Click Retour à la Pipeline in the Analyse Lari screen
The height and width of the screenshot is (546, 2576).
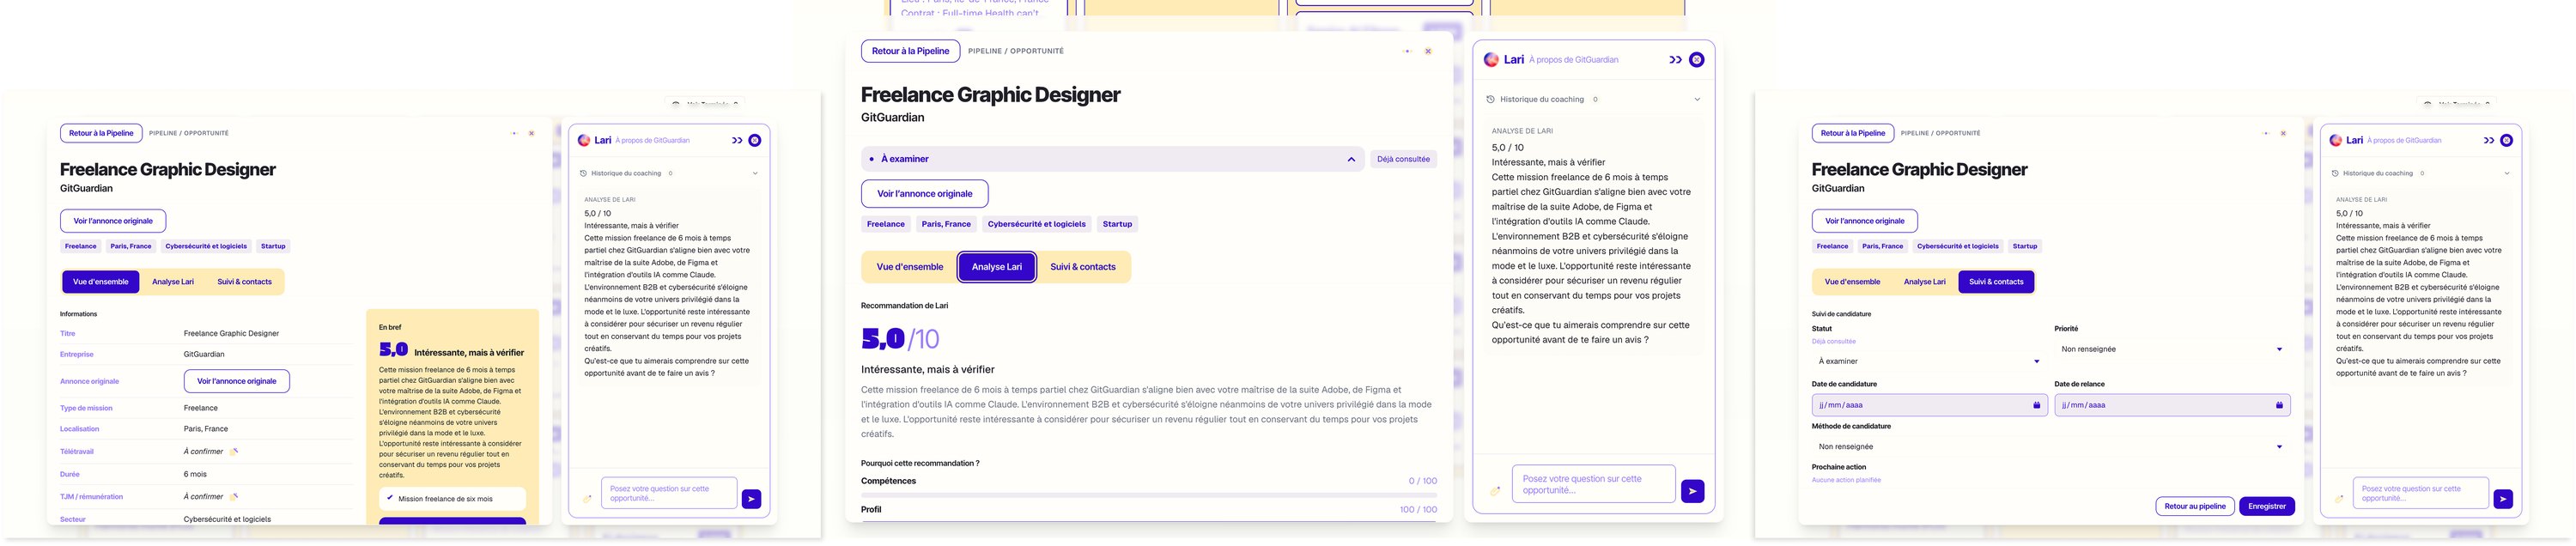point(910,51)
